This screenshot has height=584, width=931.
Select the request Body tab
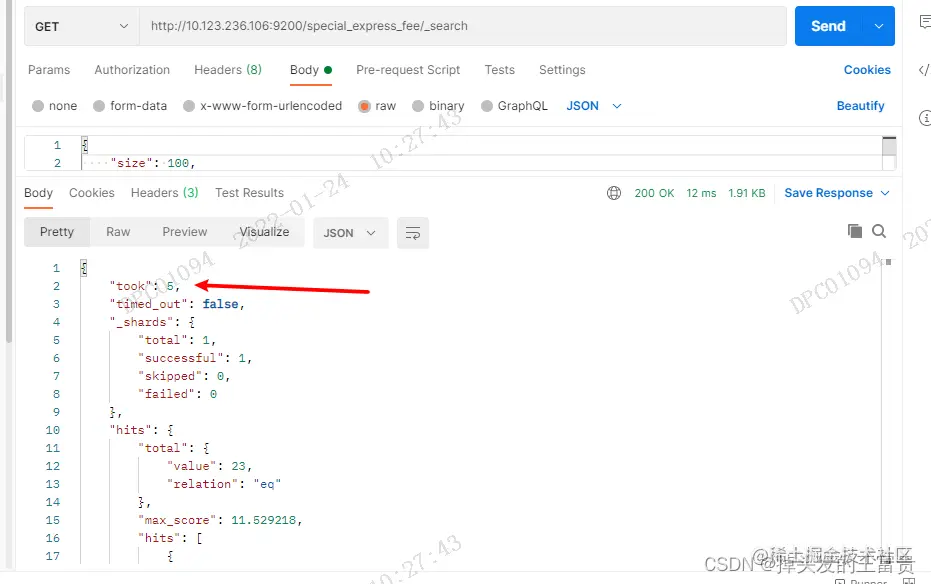point(311,69)
